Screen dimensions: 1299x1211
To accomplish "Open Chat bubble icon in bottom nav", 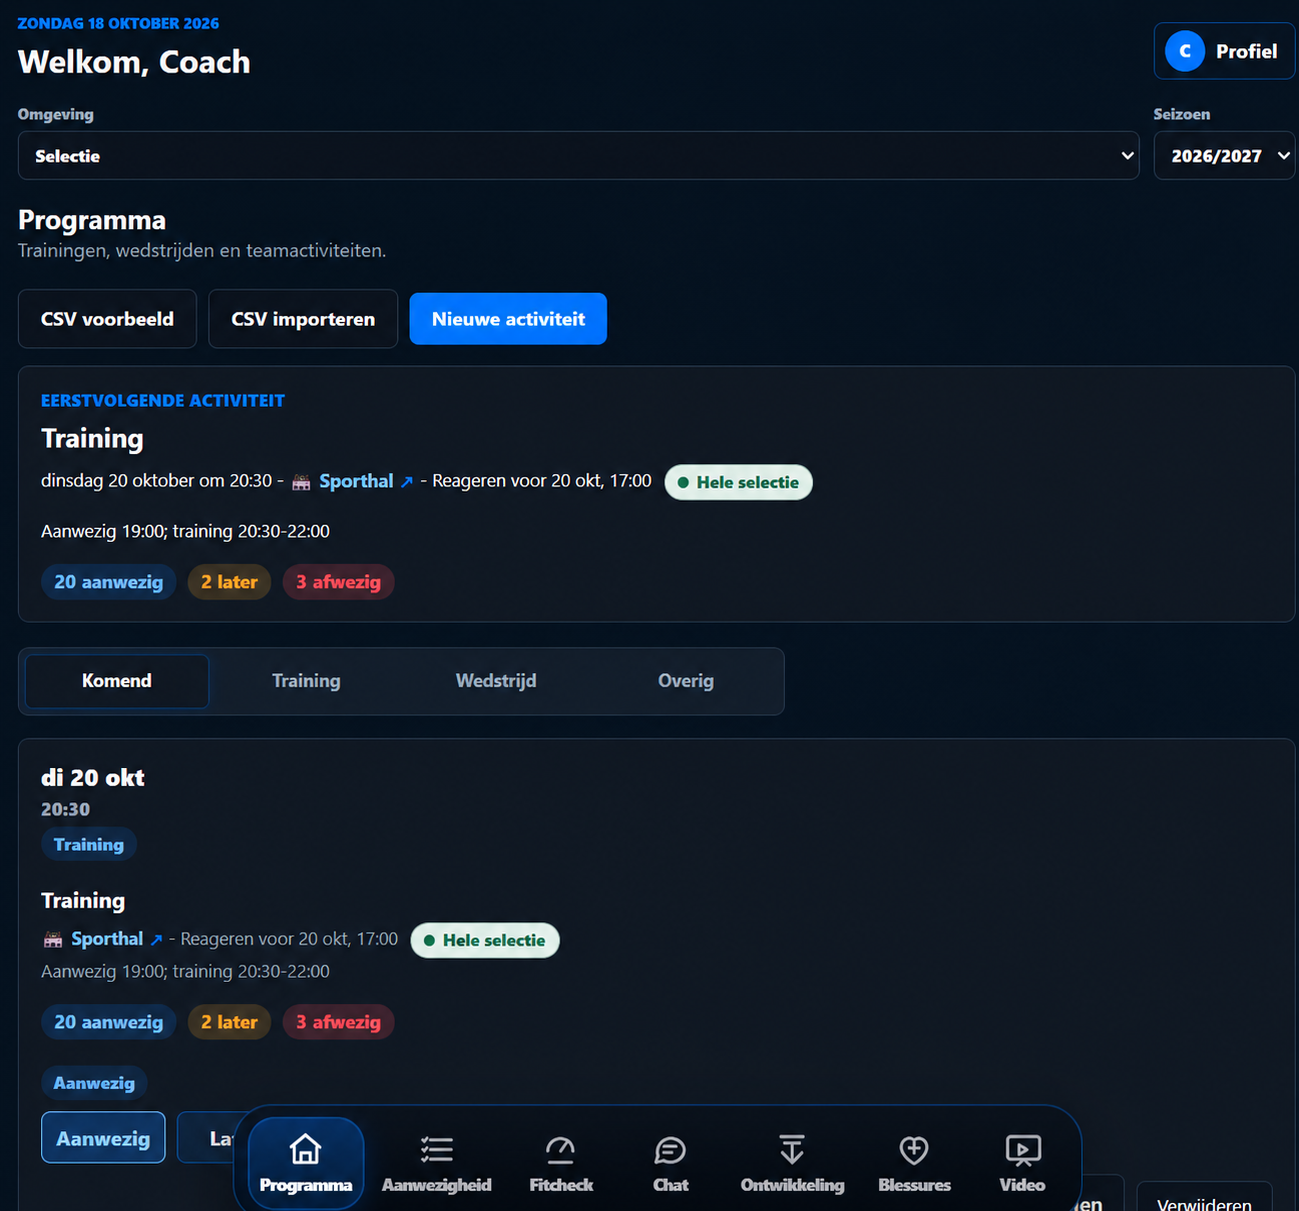I will point(670,1150).
